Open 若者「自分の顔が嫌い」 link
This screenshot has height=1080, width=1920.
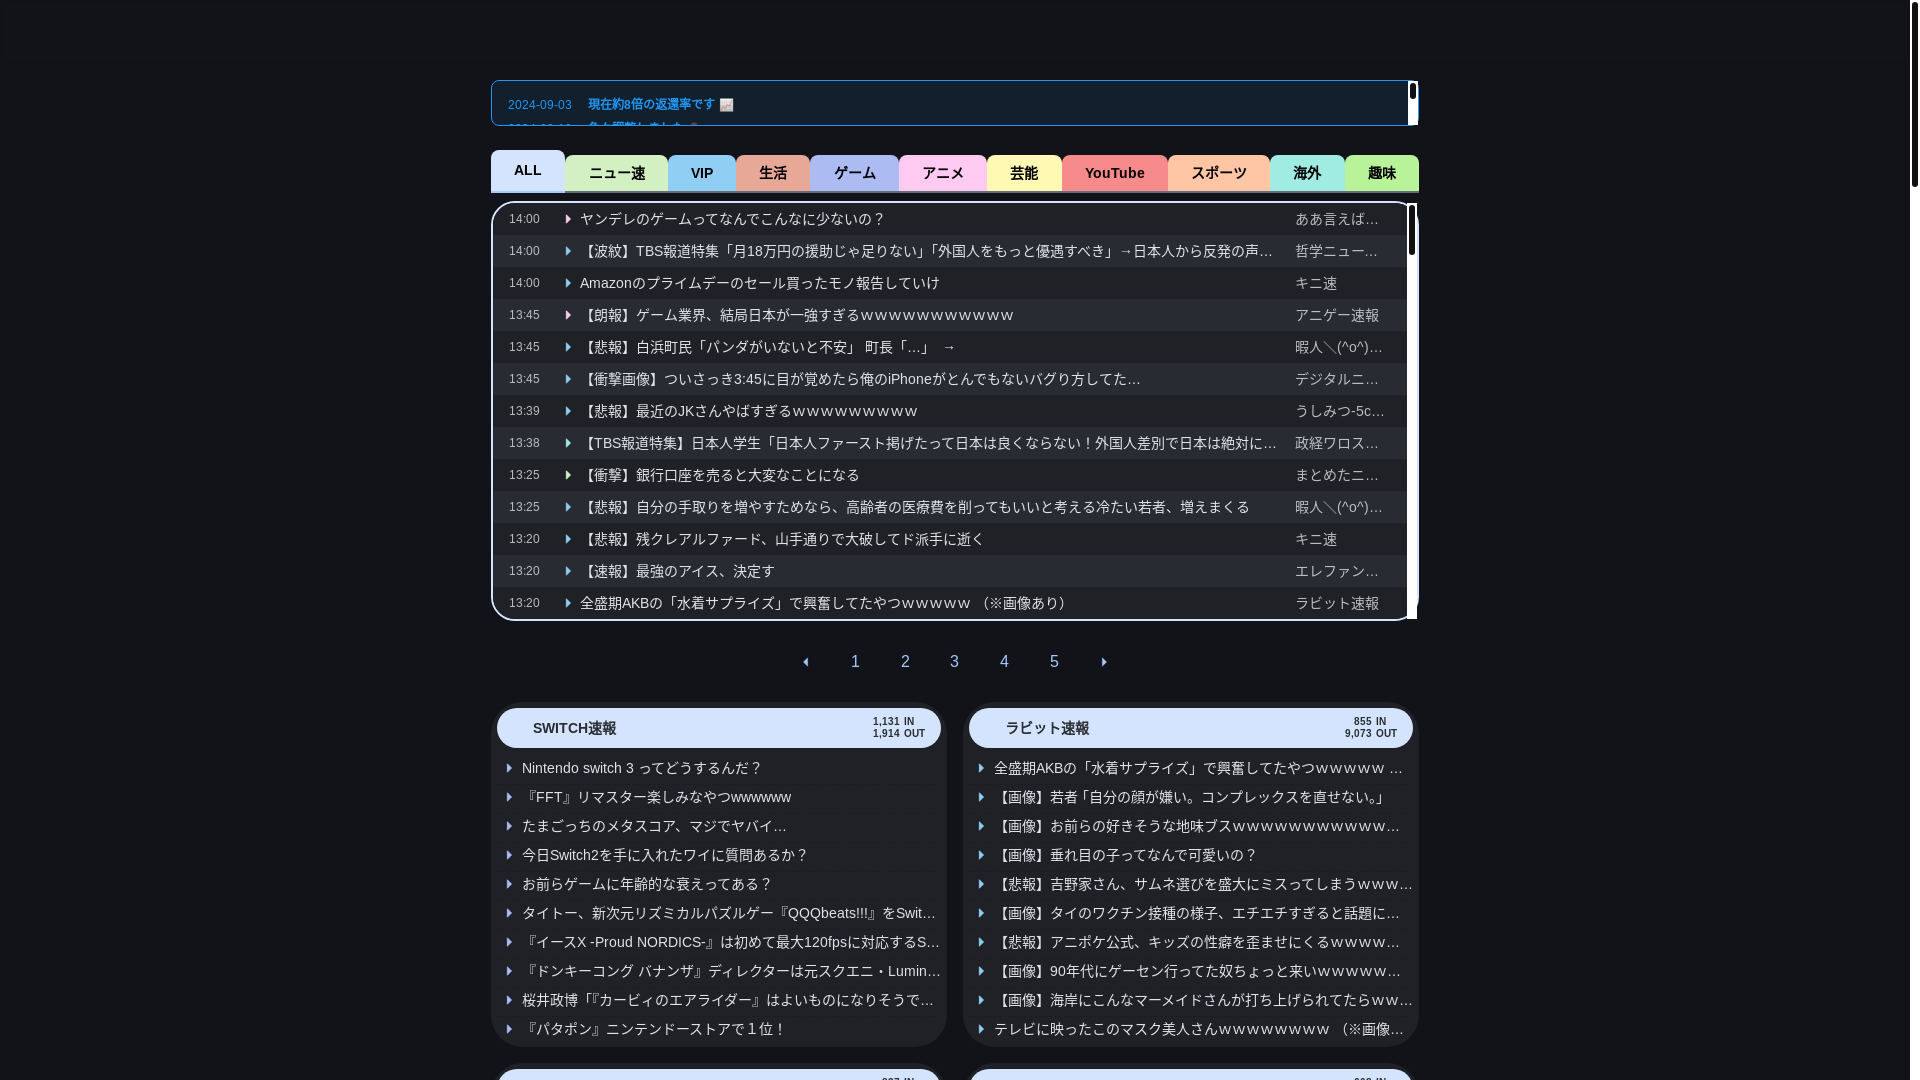click(x=1191, y=797)
